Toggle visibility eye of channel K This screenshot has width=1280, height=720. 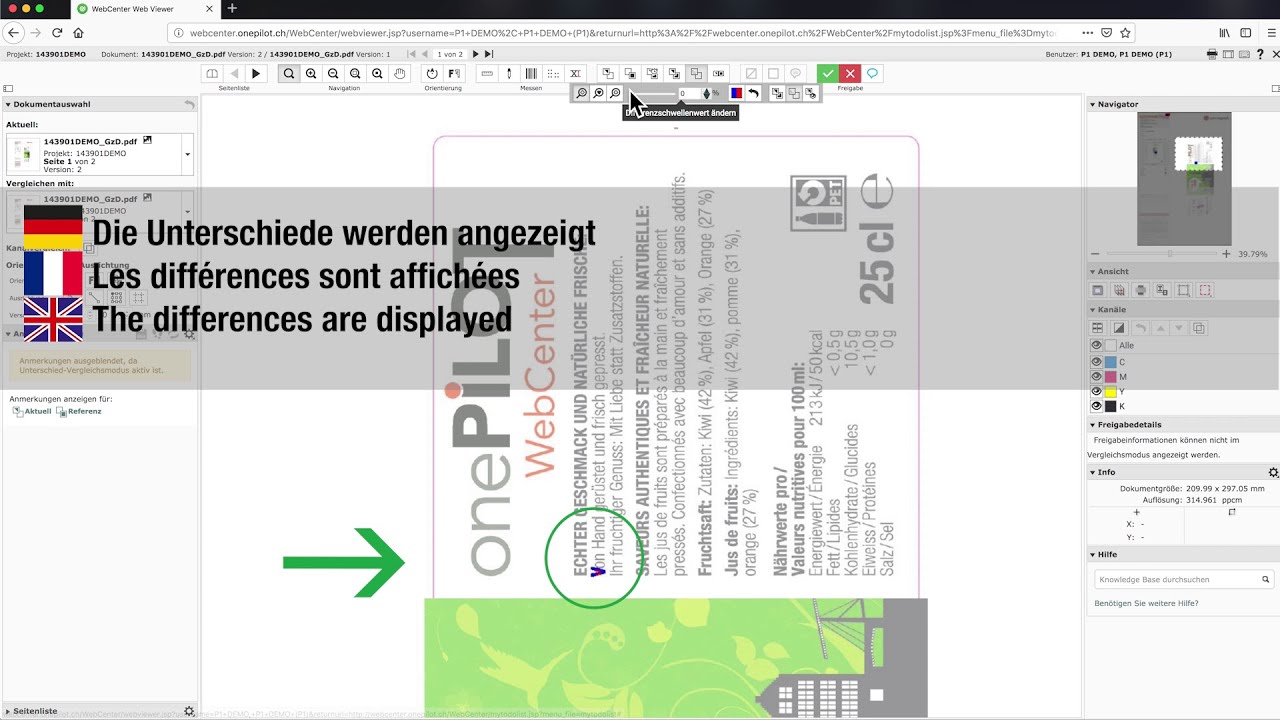[x=1096, y=407]
